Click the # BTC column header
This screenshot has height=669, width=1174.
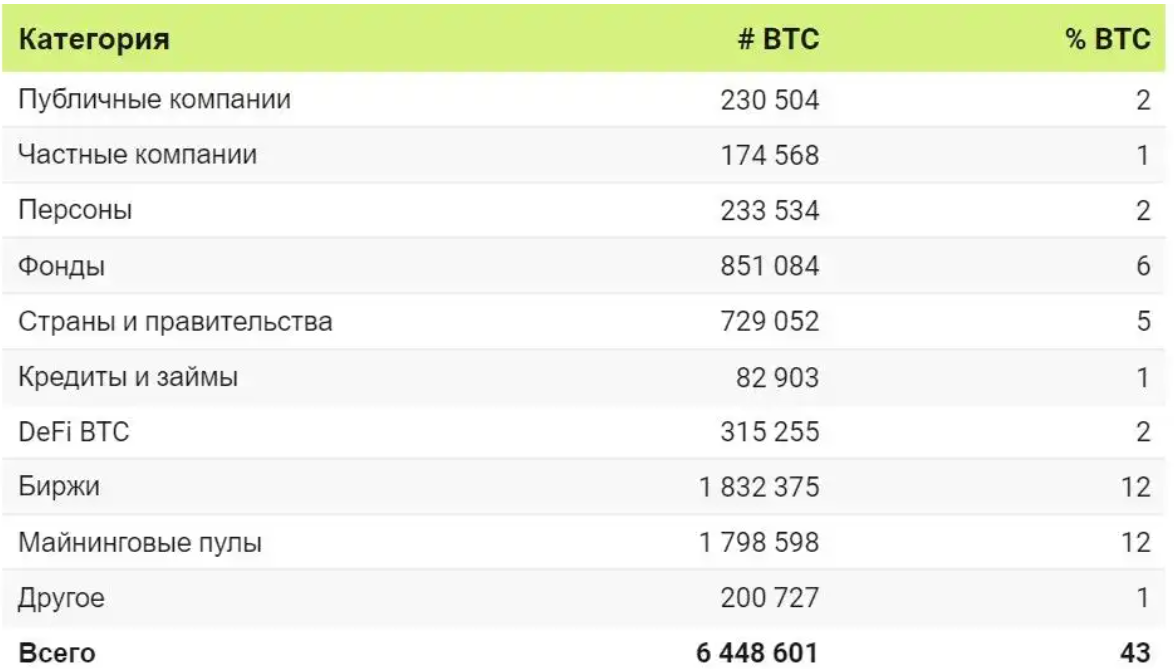(x=778, y=40)
